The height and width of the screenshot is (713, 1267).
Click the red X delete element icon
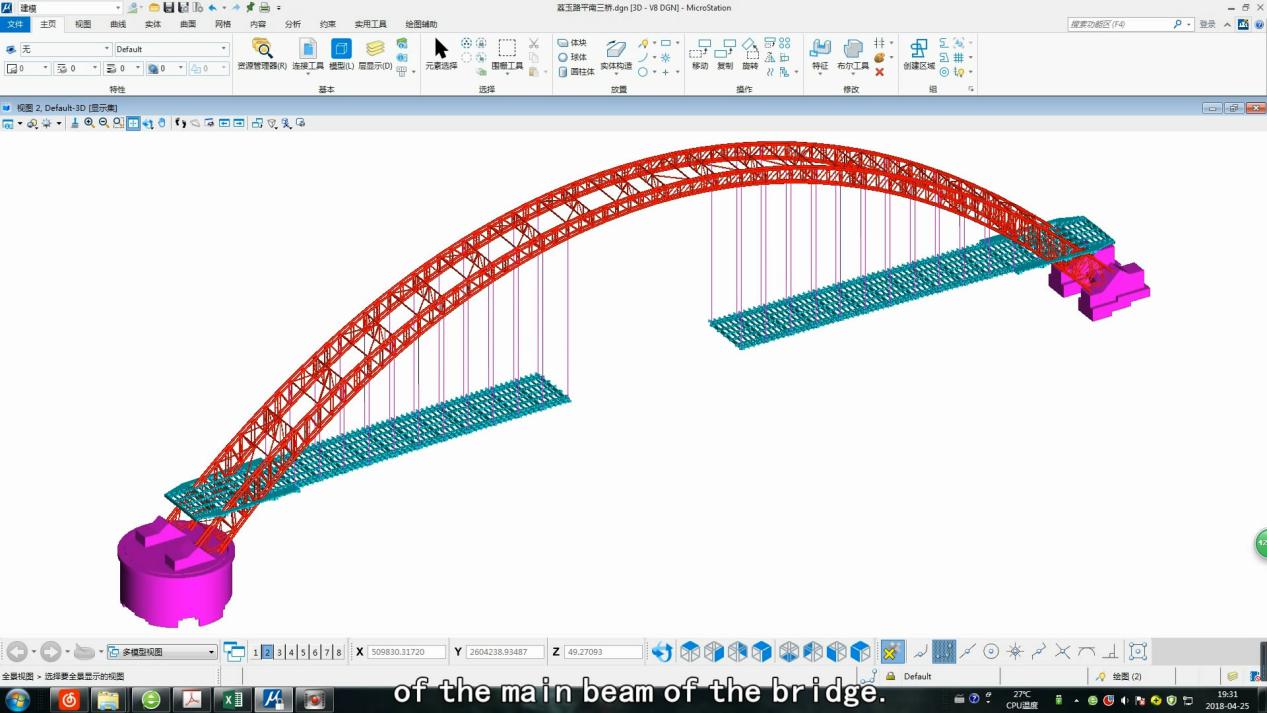[880, 72]
